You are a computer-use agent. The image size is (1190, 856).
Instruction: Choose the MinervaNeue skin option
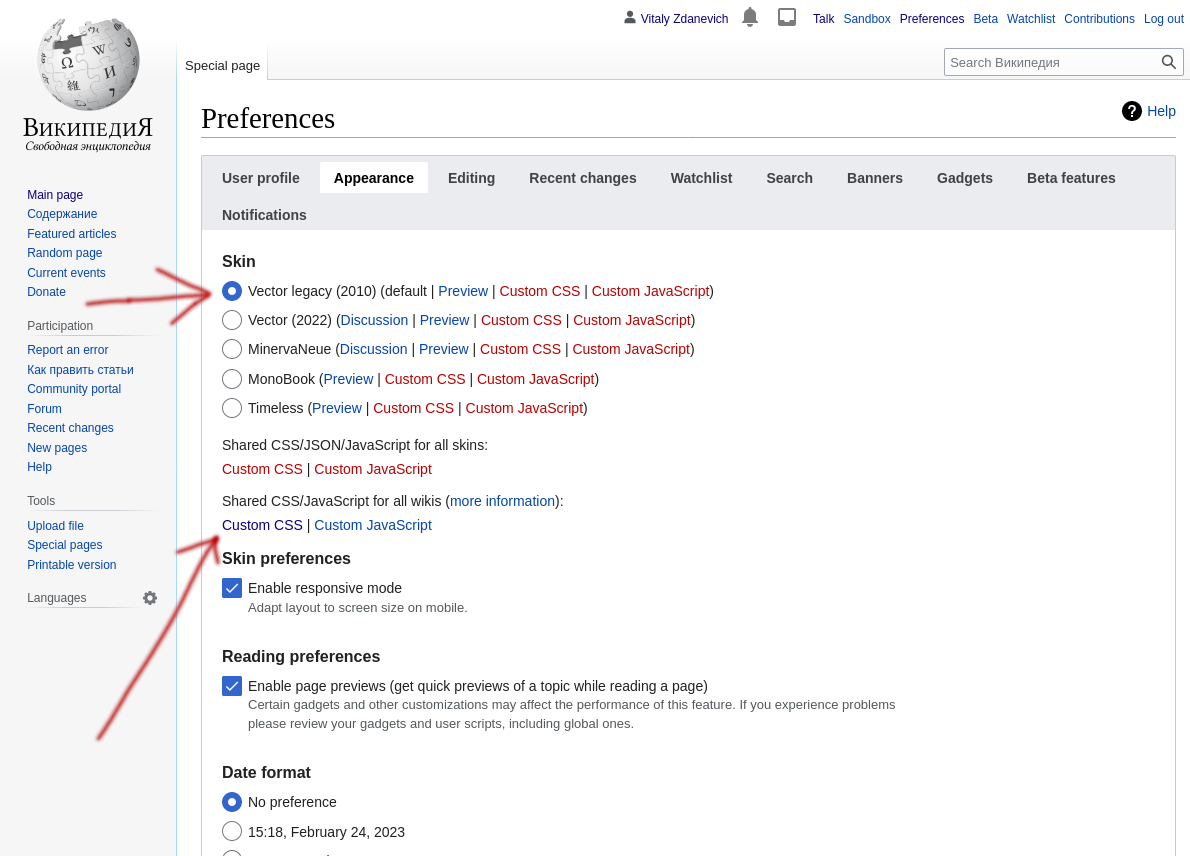[231, 349]
